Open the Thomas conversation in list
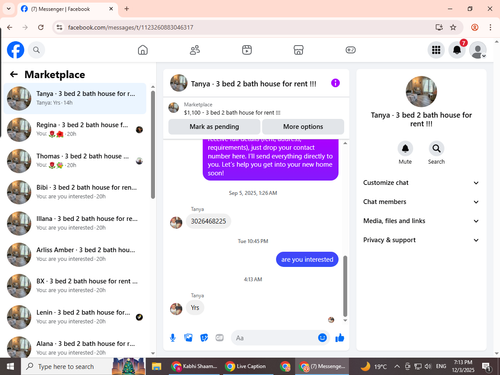Screen dimensions: 500x375 point(75,161)
